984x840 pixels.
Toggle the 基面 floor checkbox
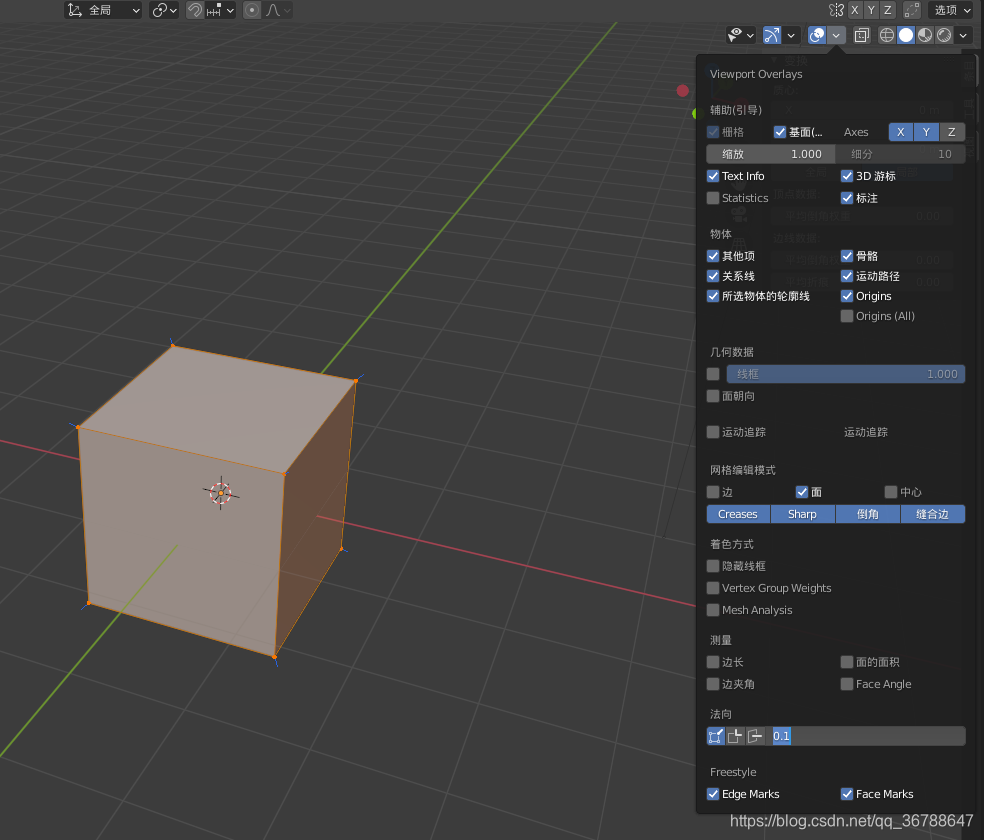780,132
